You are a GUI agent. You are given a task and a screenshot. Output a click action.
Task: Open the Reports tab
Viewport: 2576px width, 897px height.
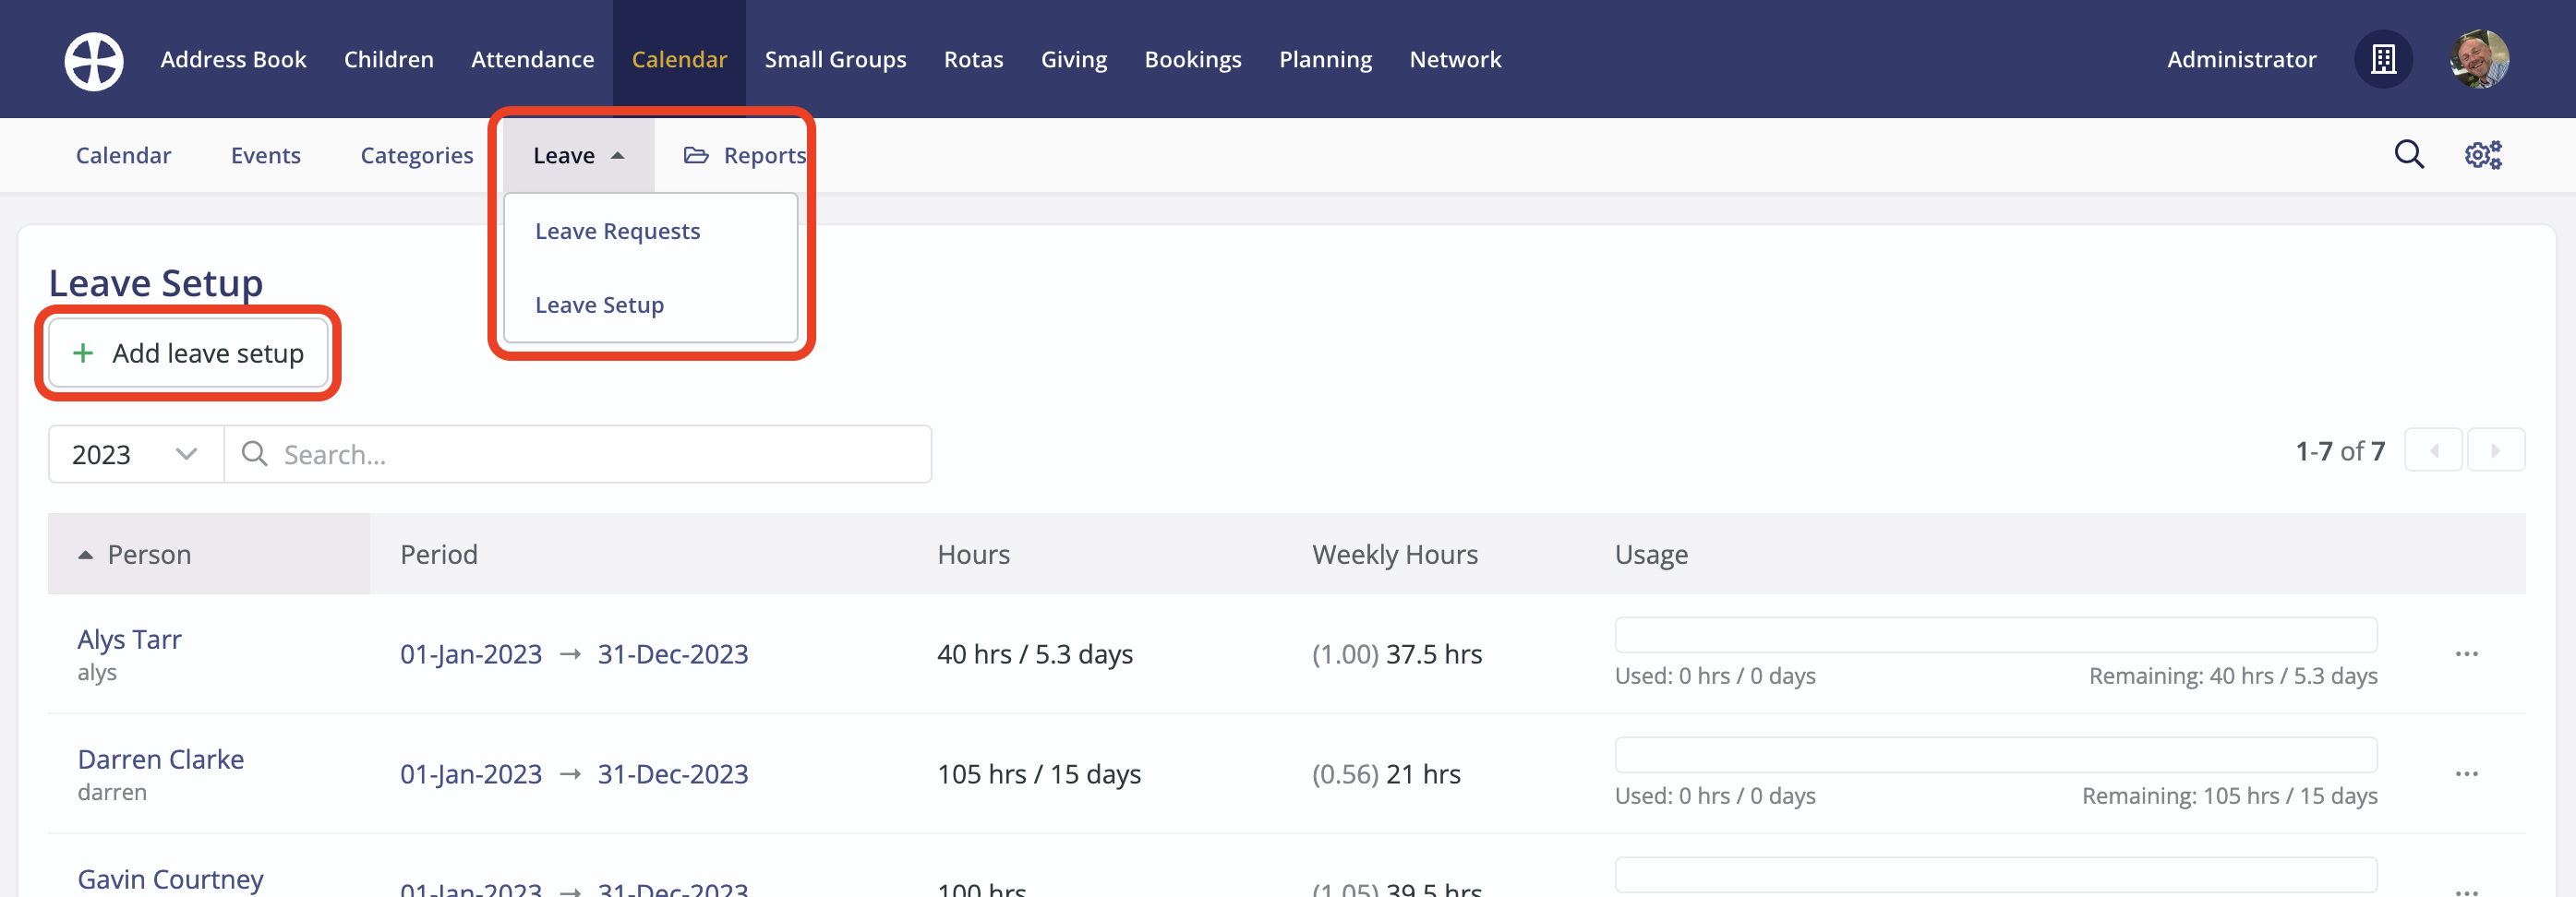tap(745, 156)
